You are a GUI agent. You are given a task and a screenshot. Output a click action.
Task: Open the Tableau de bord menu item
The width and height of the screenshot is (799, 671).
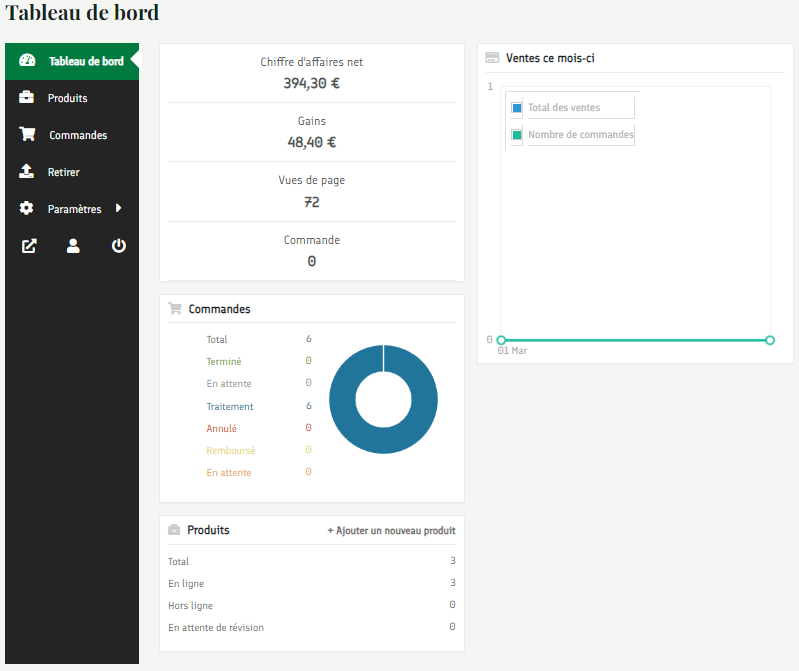click(86, 61)
